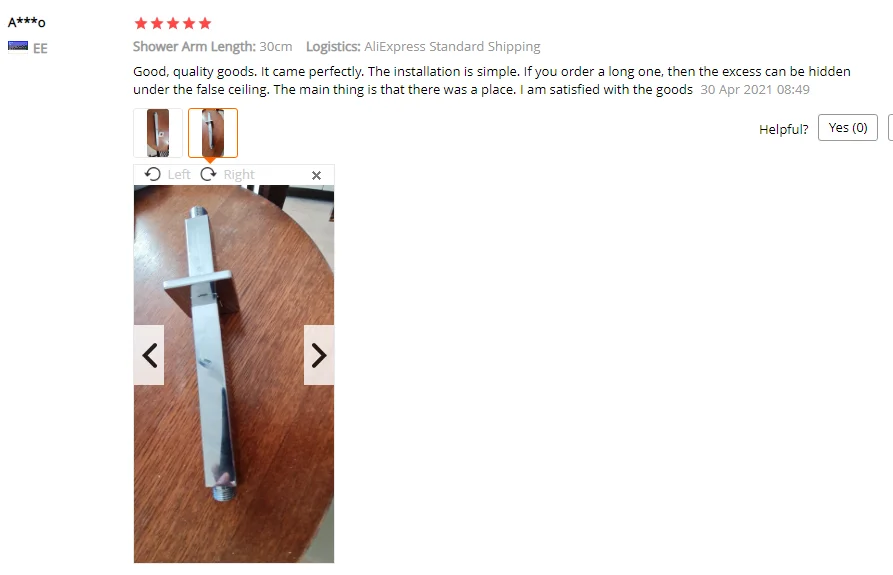
Task: Click the 'Left' rotate label
Action: (x=179, y=174)
